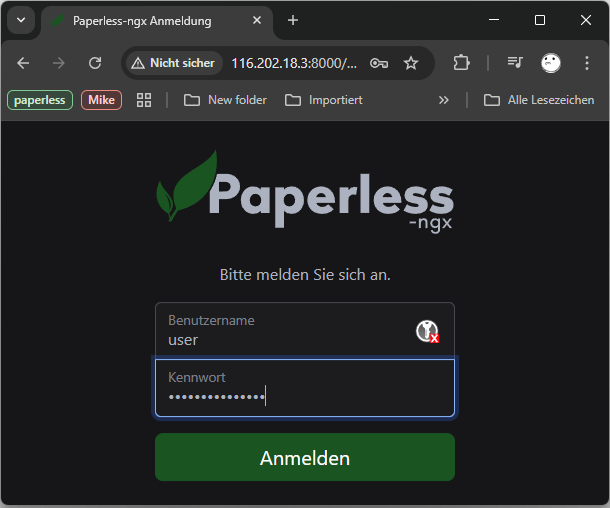Screen dimensions: 610x508
Task: Open a new tab with plus button
Action: [x=293, y=20]
